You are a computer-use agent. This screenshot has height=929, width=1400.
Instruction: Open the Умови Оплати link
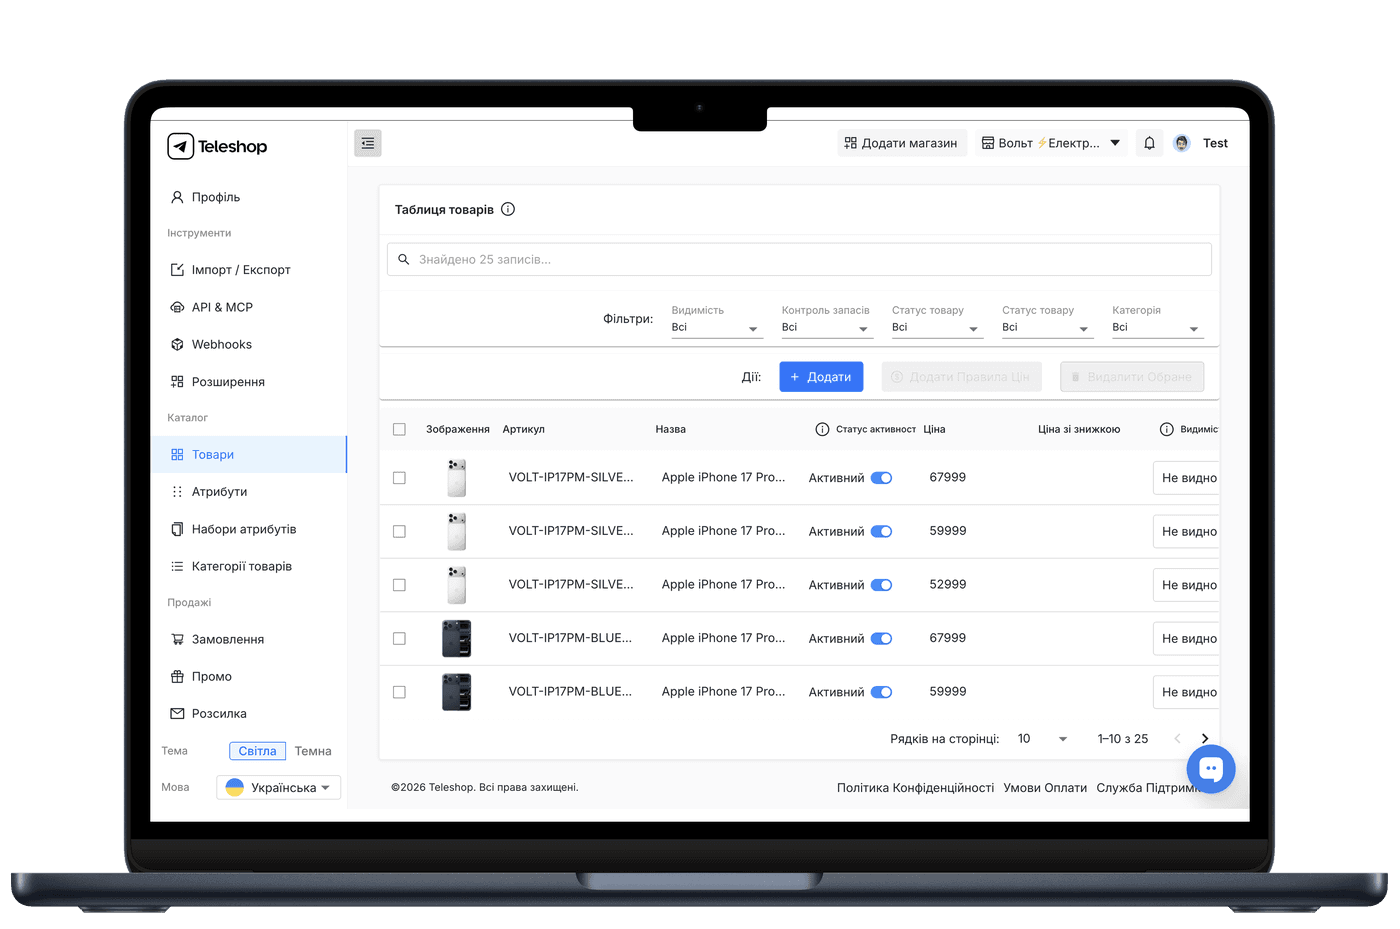pyautogui.click(x=1045, y=788)
